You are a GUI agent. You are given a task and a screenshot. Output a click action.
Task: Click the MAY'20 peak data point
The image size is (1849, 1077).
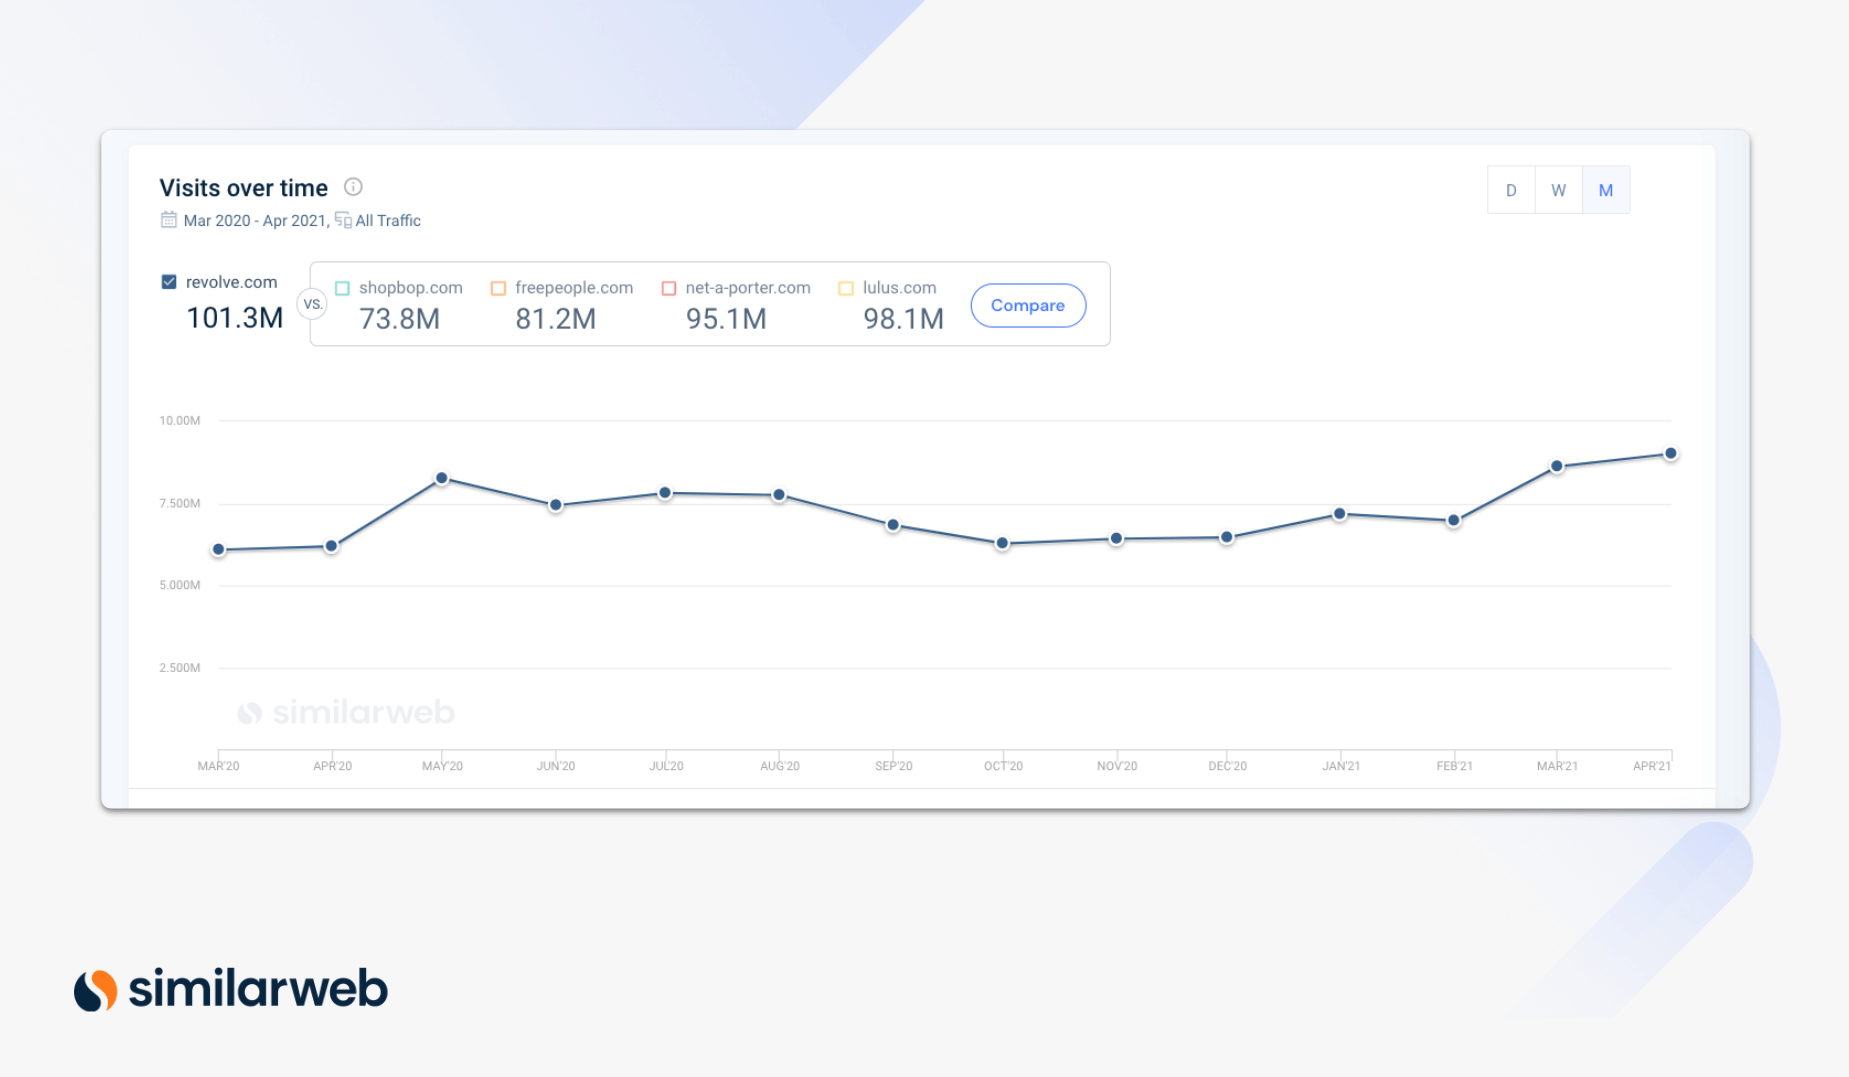point(443,478)
